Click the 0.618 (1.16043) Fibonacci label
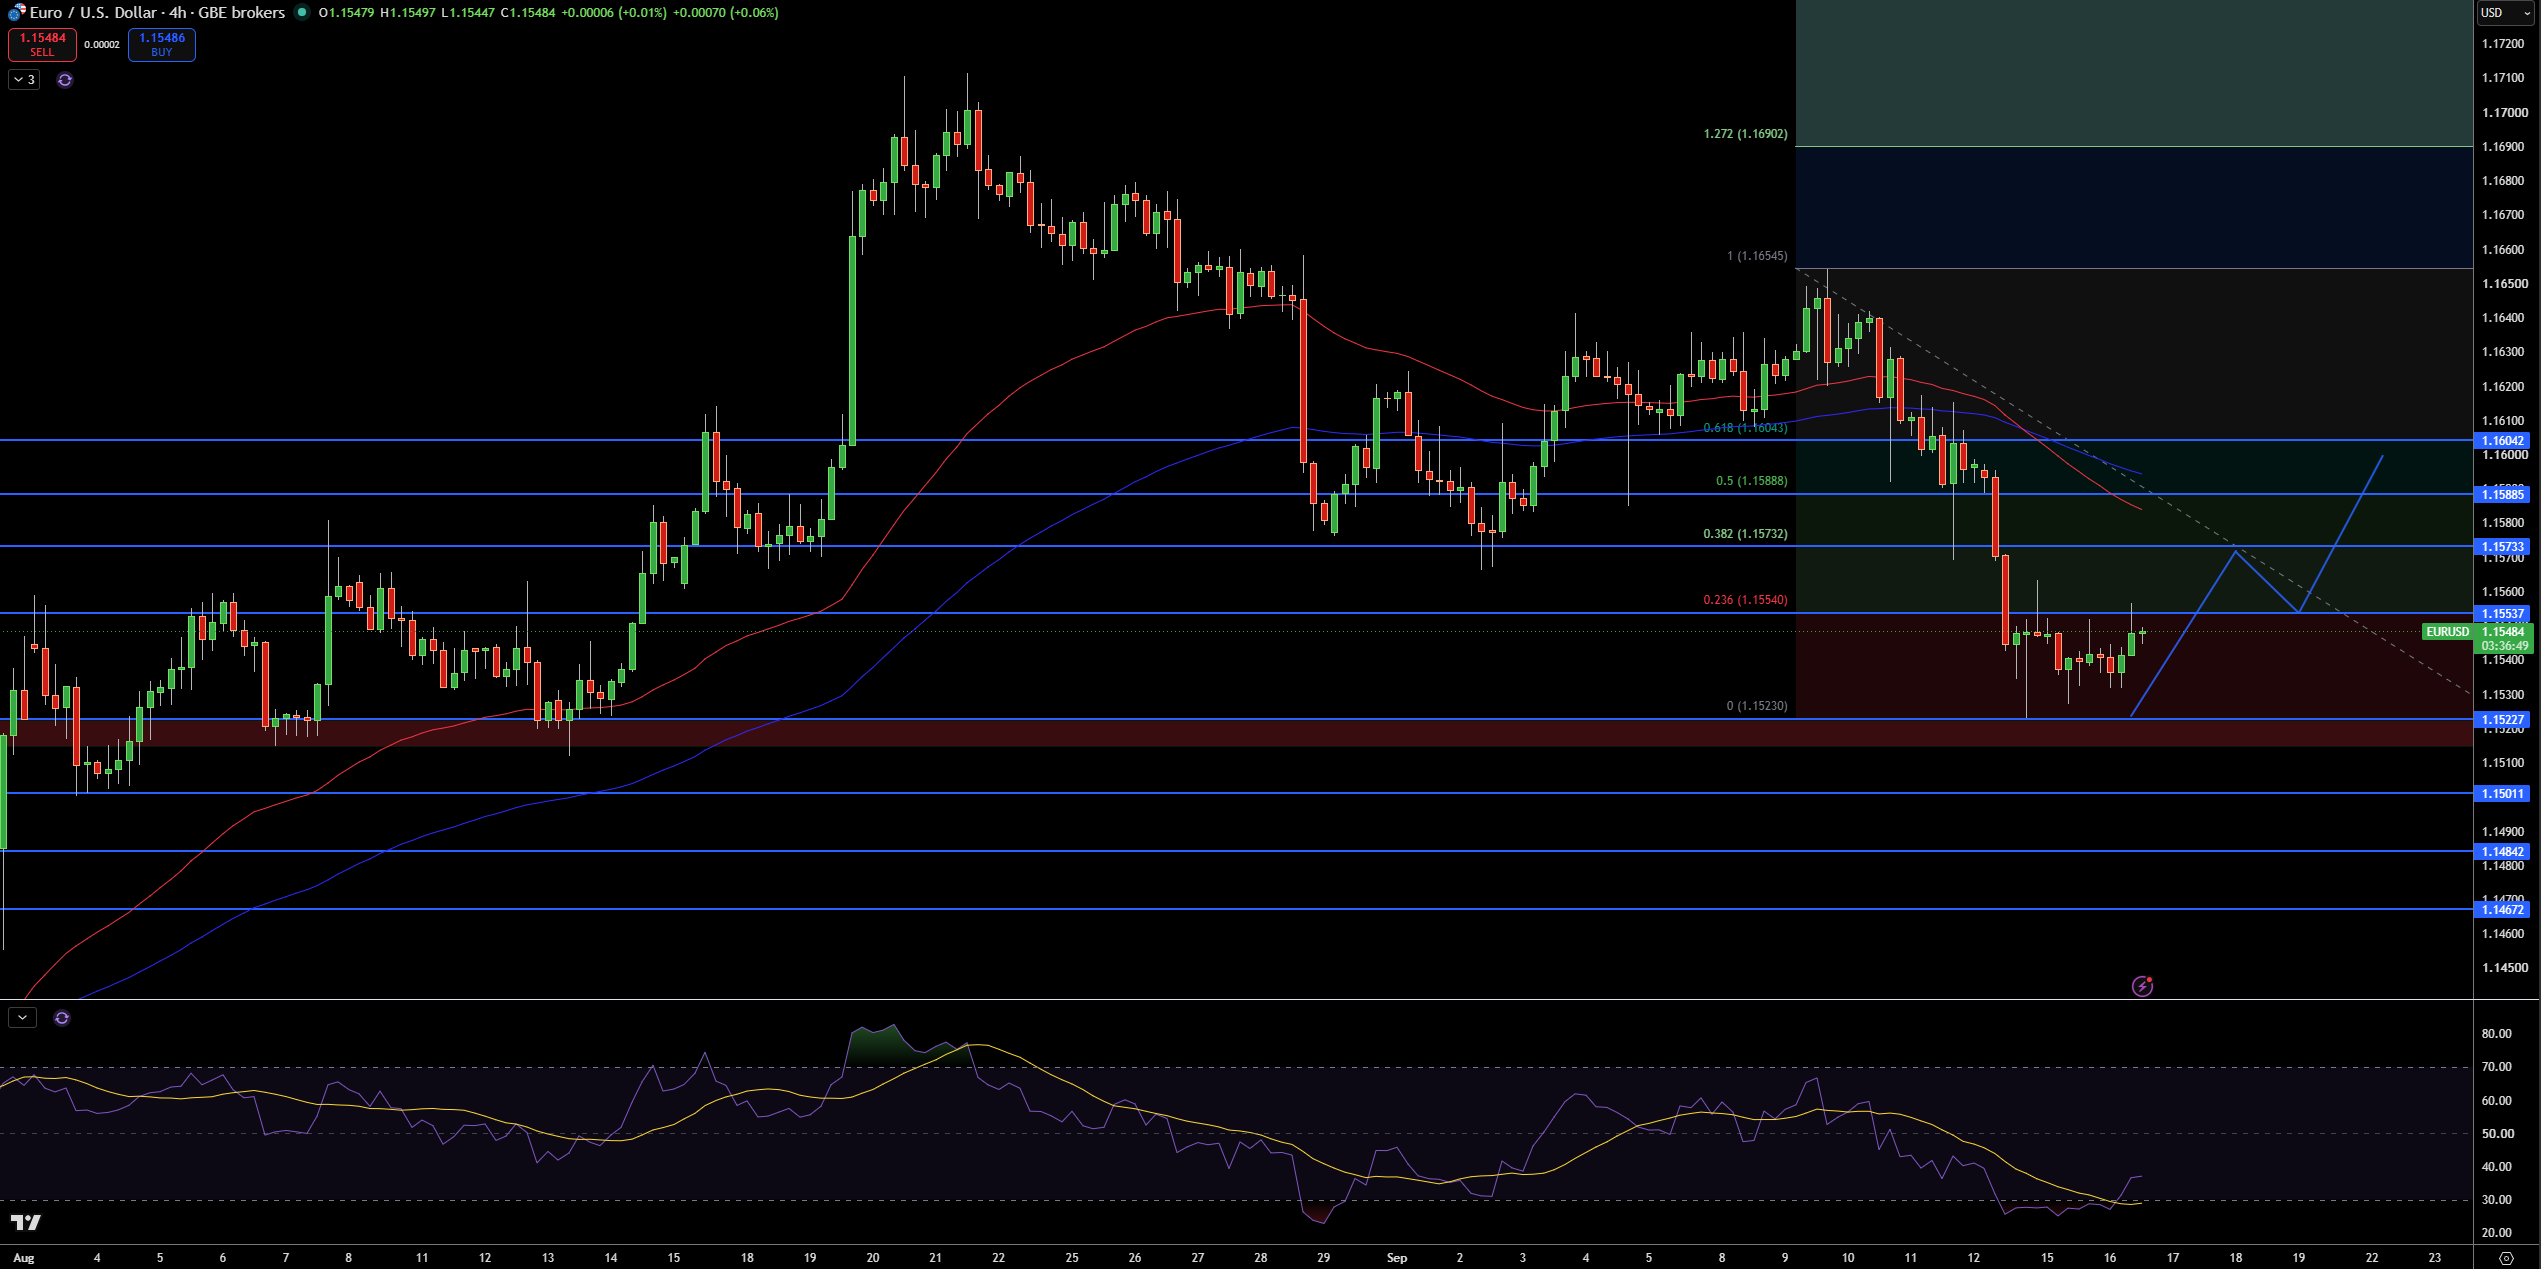This screenshot has width=2541, height=1269. (1745, 427)
